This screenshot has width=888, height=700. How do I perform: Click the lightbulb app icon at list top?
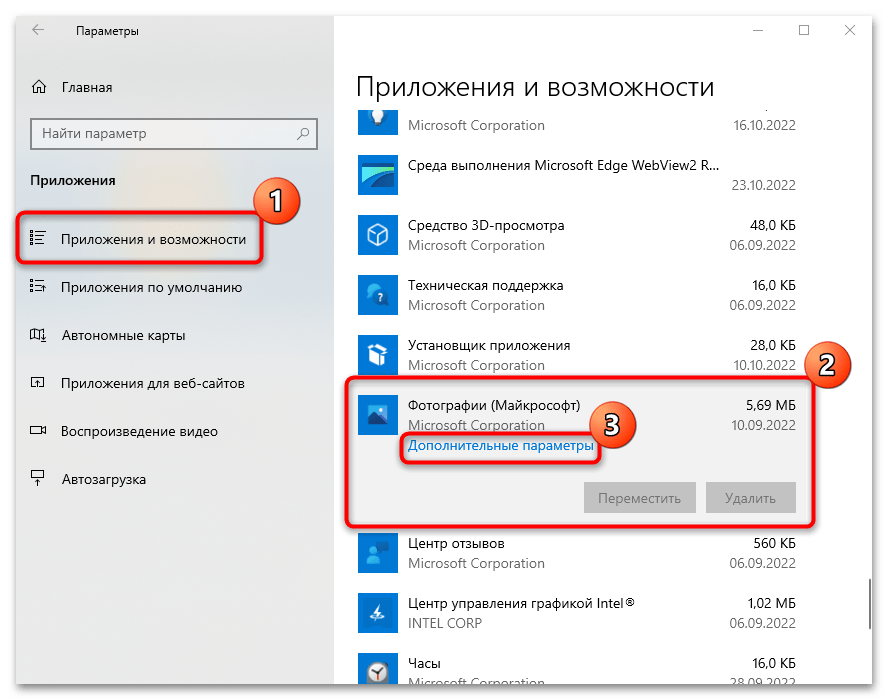click(378, 122)
